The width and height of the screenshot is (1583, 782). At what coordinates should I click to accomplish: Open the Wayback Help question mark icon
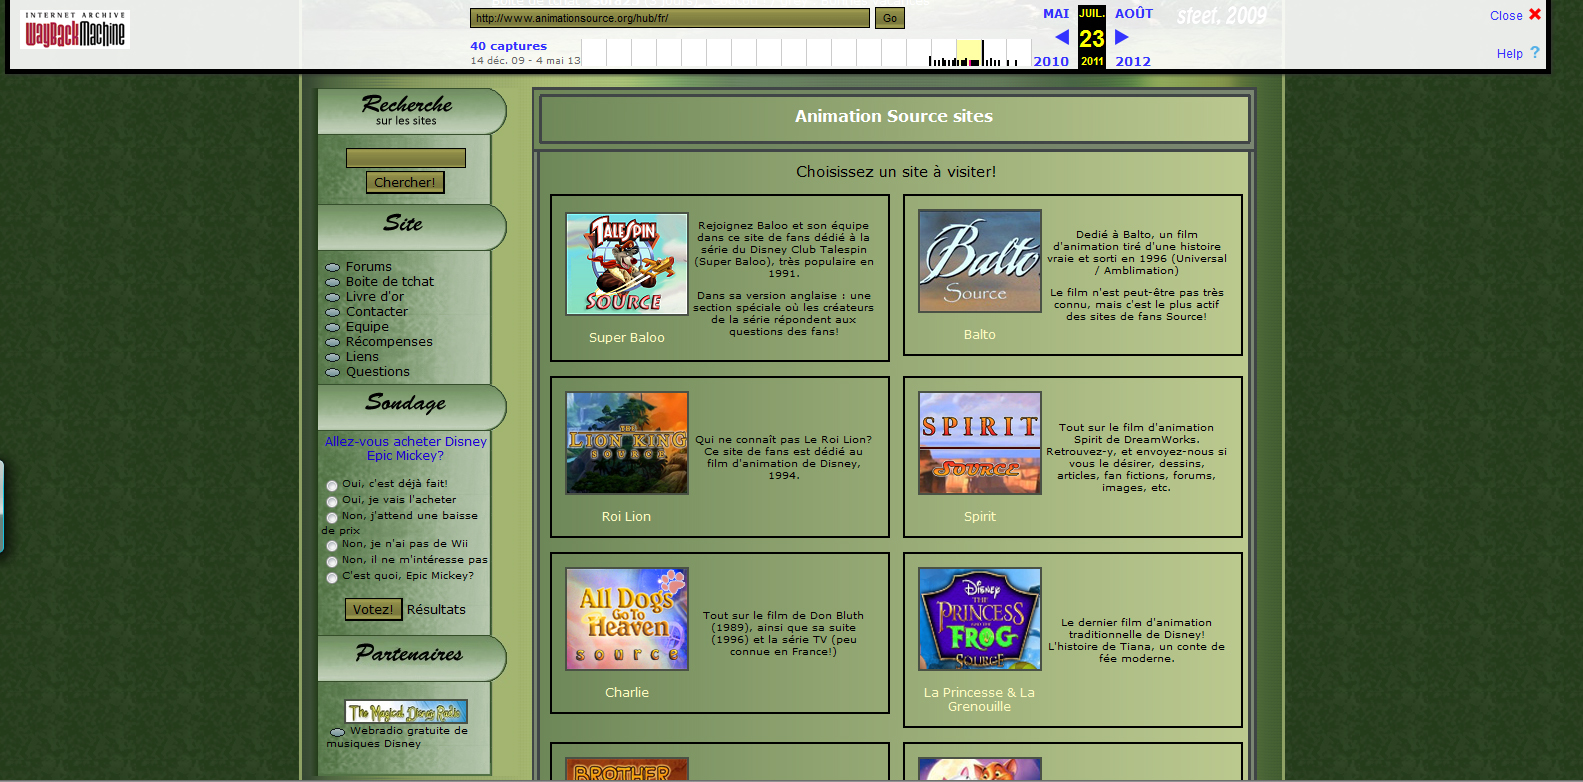pos(1535,52)
